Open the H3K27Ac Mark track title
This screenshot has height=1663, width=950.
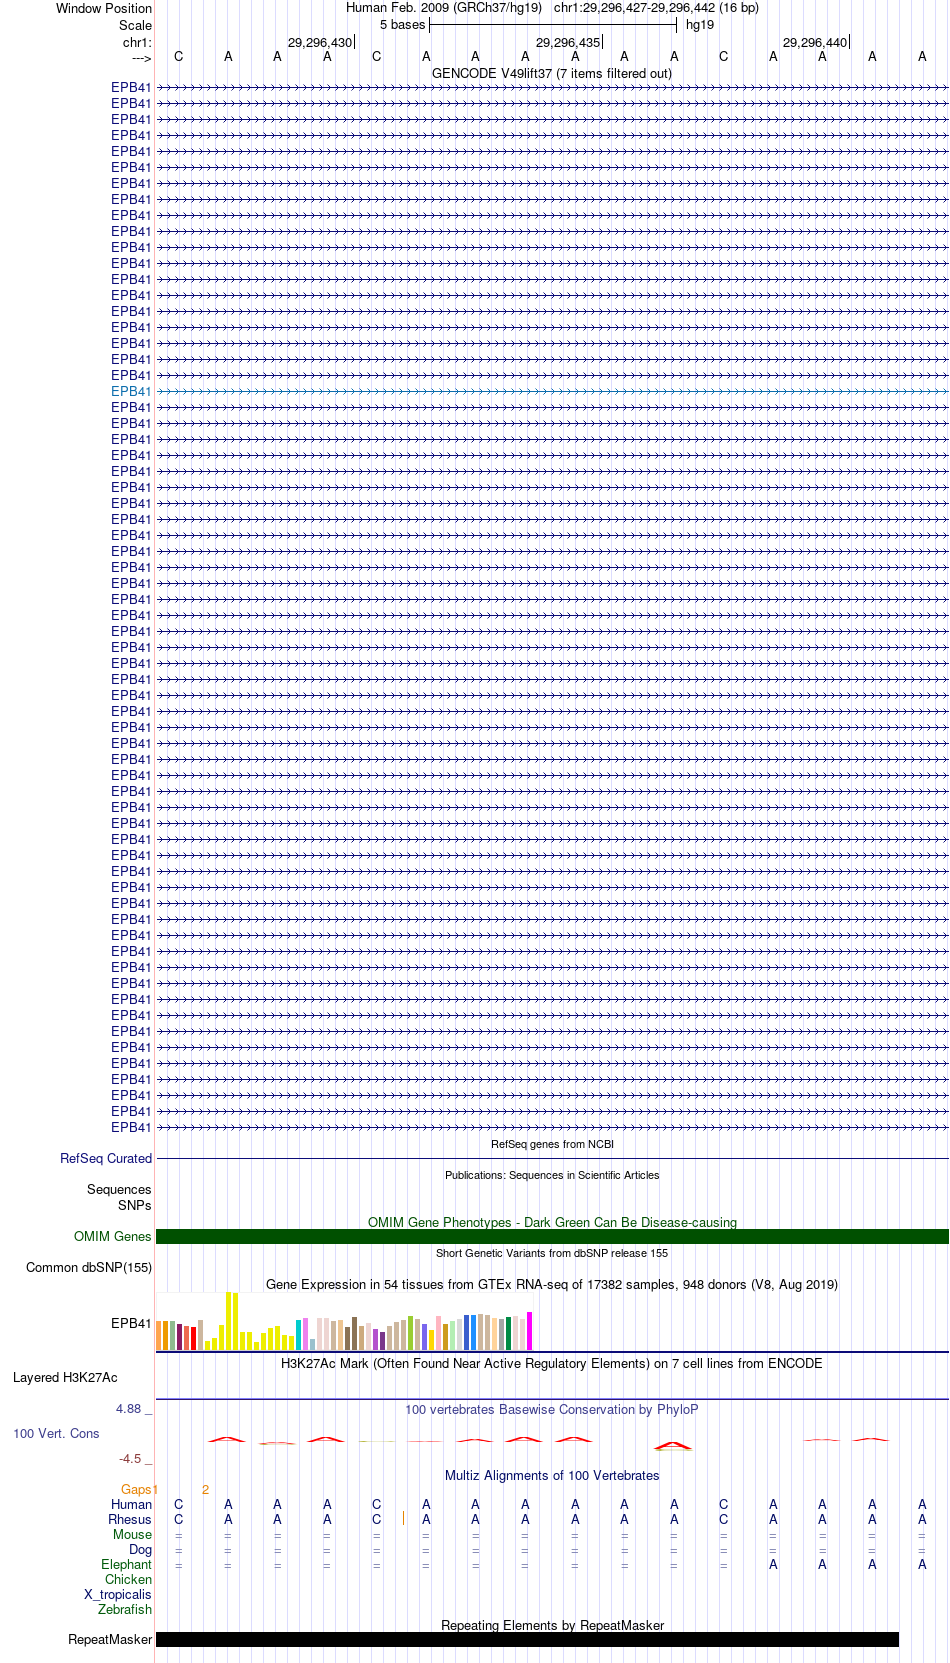click(x=552, y=1363)
